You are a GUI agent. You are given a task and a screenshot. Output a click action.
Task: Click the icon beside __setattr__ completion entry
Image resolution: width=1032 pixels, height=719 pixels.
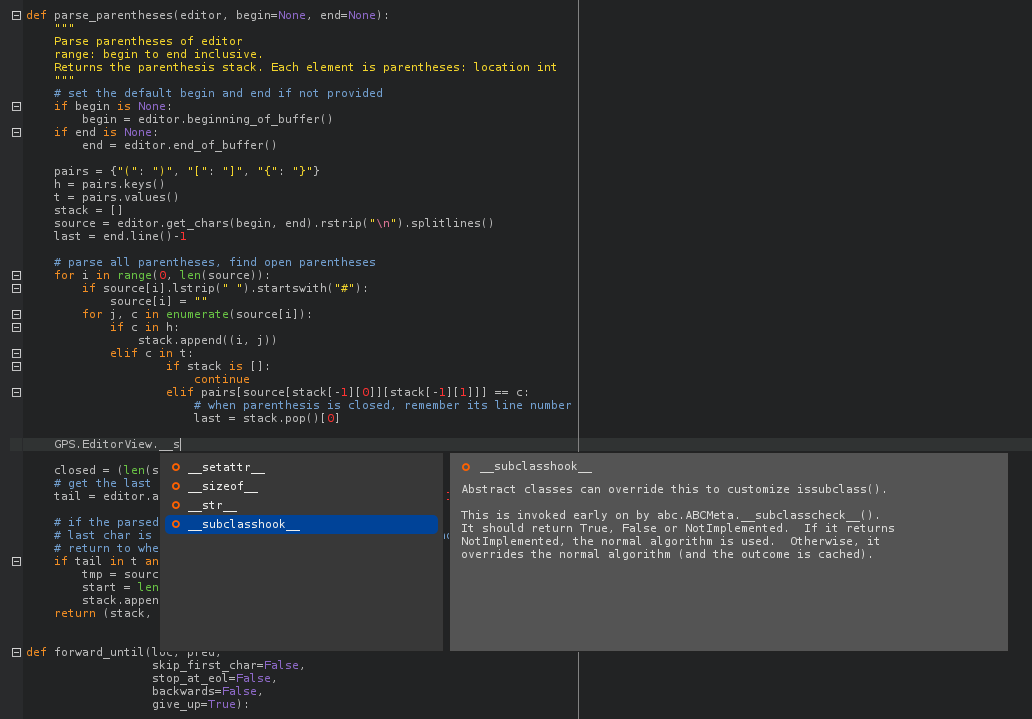tap(176, 467)
